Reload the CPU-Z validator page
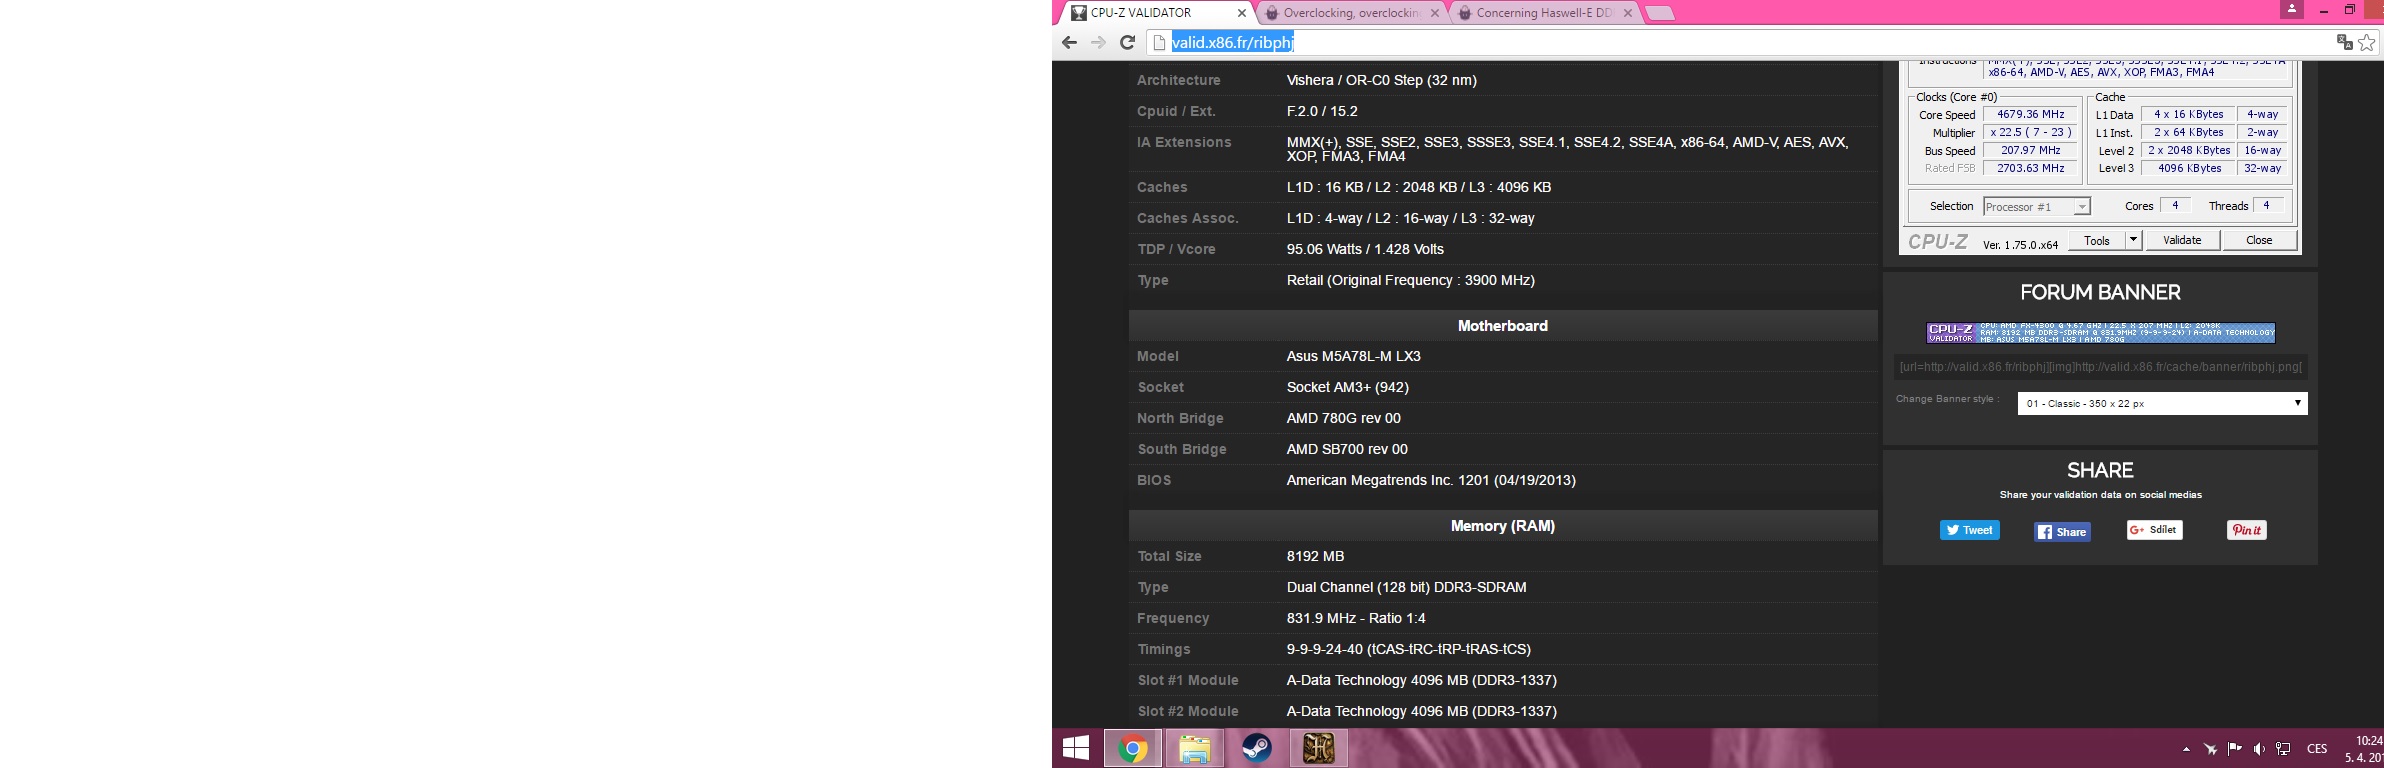 click(1127, 42)
